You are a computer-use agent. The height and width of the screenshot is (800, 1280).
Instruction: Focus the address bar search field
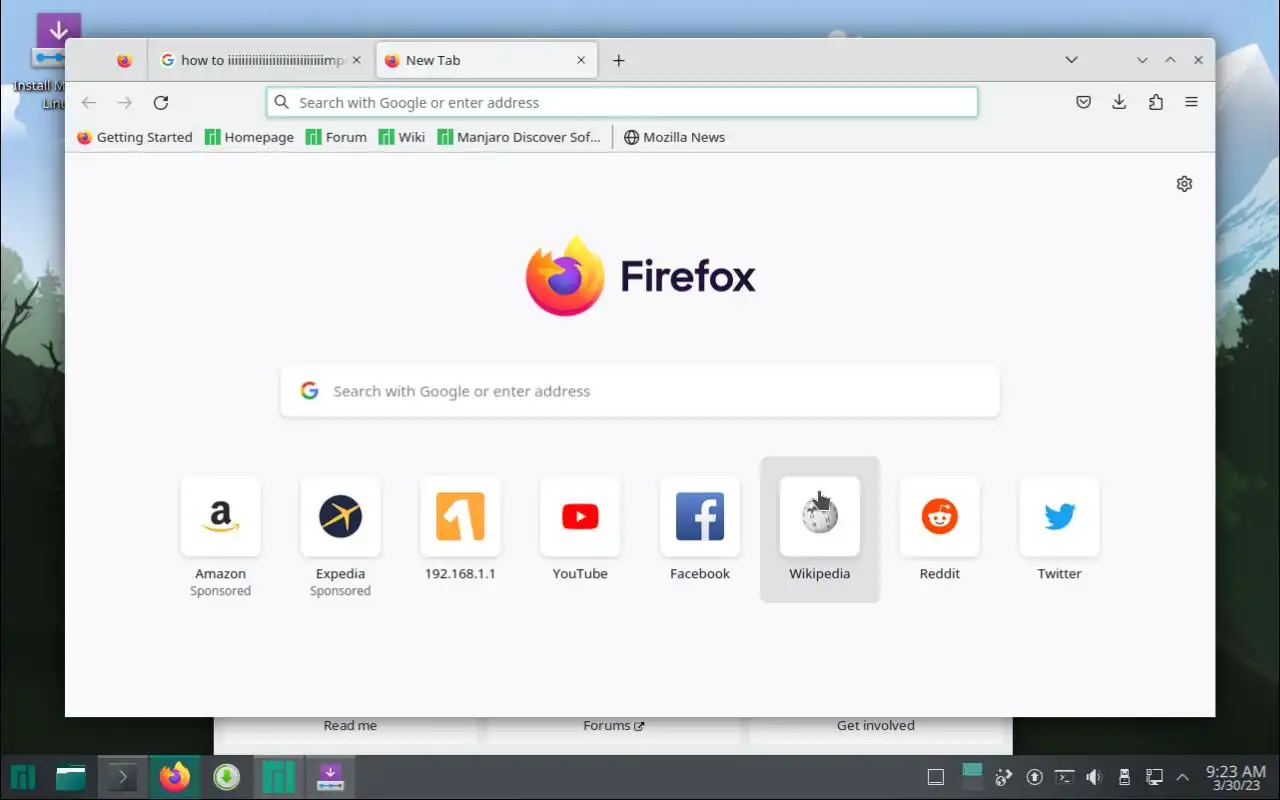click(622, 102)
